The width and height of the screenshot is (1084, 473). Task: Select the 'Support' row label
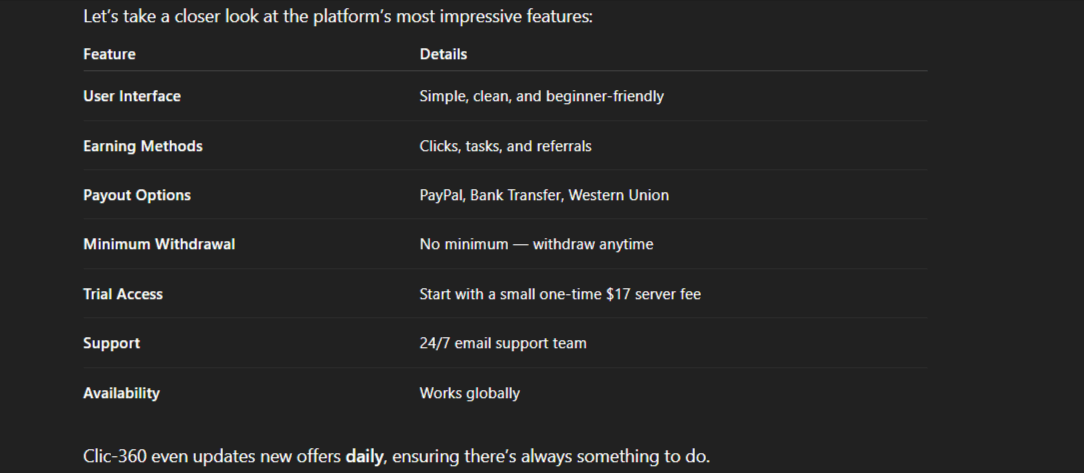click(111, 343)
